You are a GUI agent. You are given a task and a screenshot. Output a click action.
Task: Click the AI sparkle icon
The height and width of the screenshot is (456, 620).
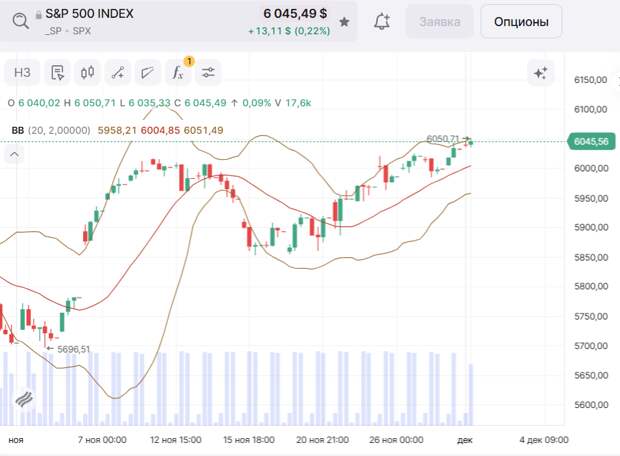click(541, 73)
